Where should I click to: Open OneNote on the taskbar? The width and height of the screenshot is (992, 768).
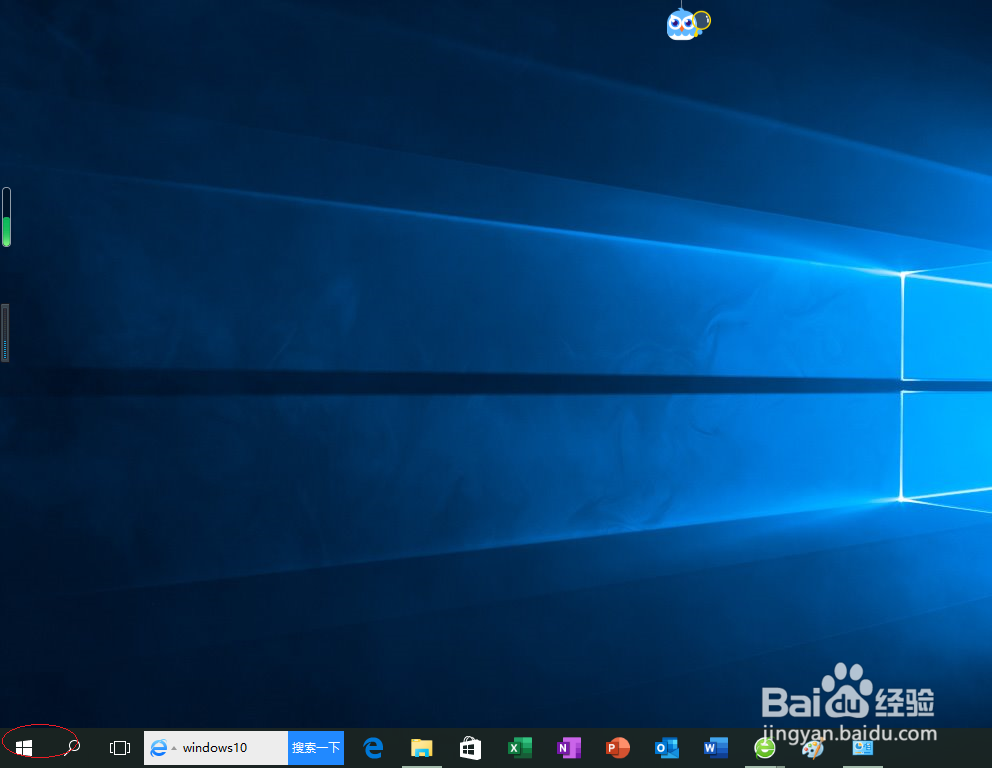[568, 747]
